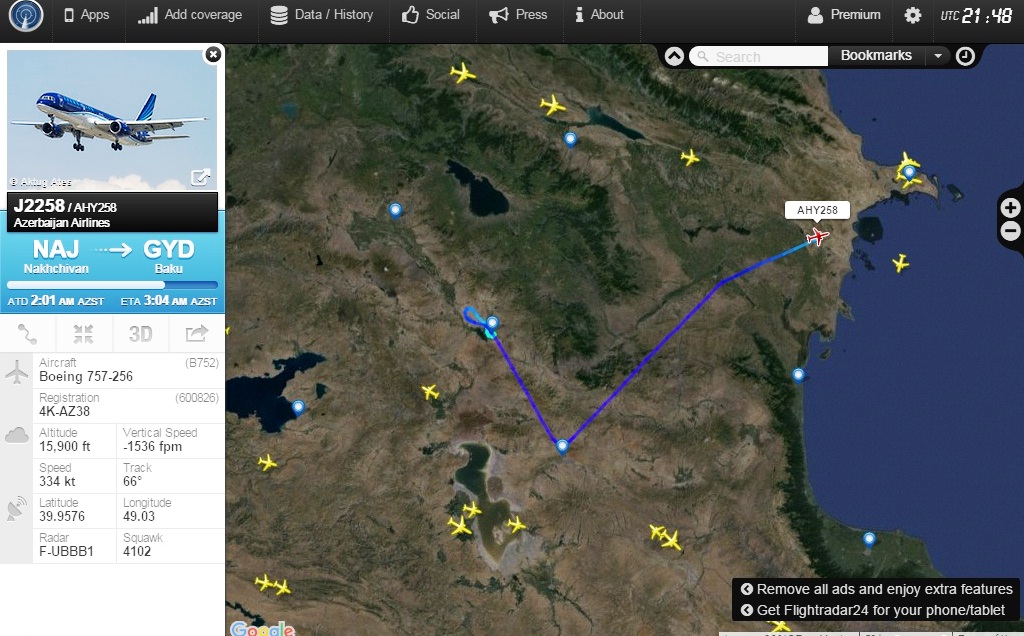Click Get Flightradar24 for your phone/tablet
This screenshot has width=1024, height=636.
point(872,611)
